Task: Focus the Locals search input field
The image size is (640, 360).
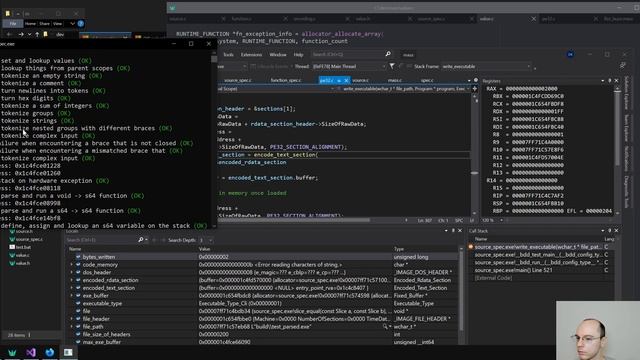Action: [x=102, y=240]
